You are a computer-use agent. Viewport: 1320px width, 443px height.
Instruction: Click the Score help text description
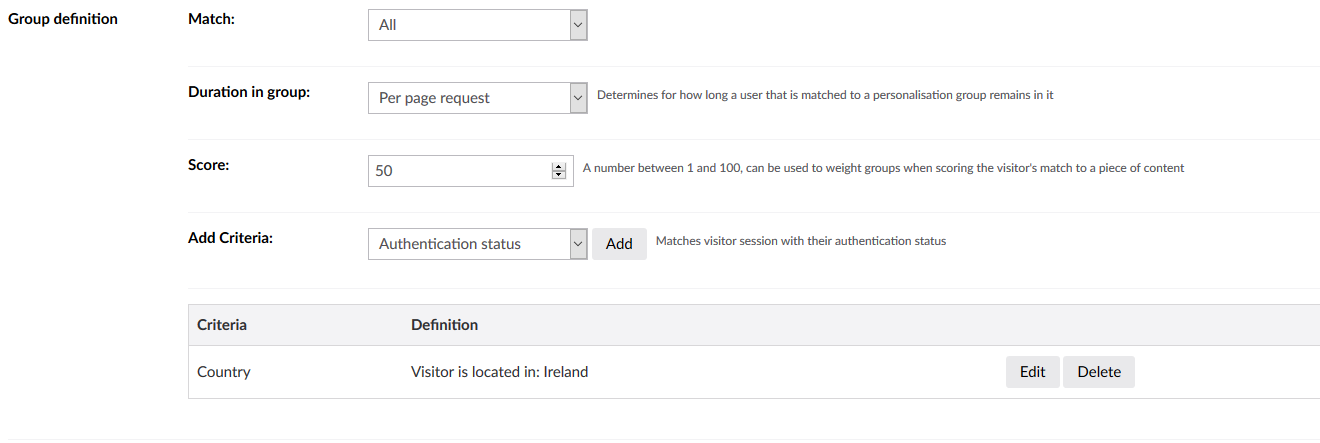pyautogui.click(x=883, y=168)
